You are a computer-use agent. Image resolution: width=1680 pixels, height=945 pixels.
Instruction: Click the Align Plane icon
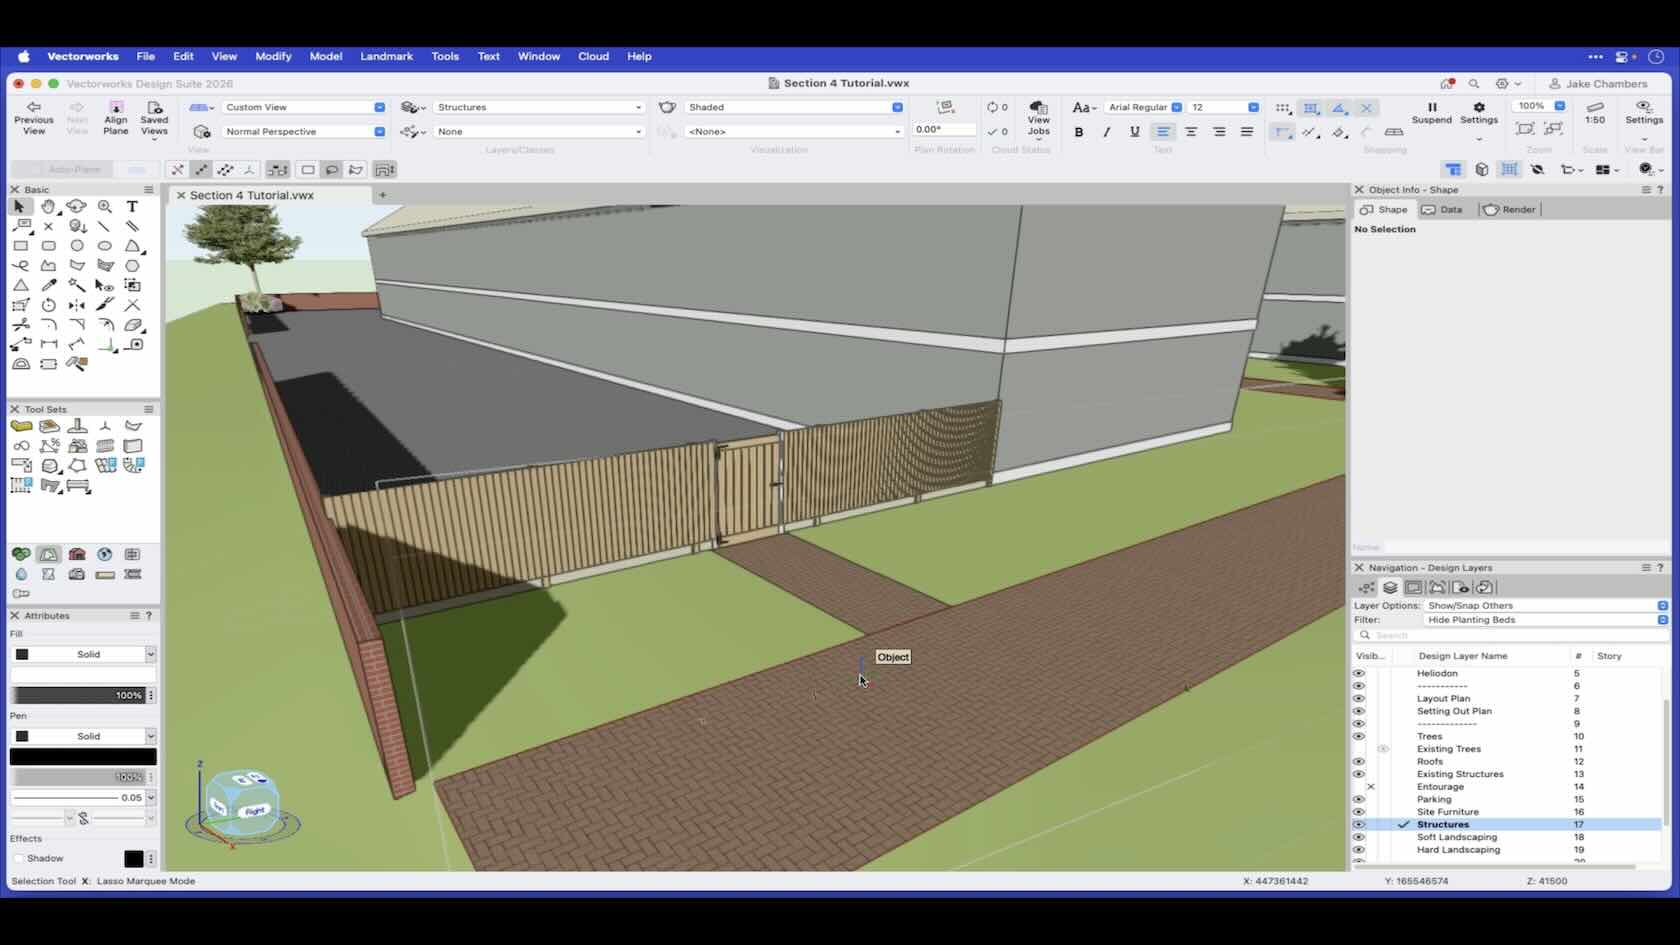point(116,116)
